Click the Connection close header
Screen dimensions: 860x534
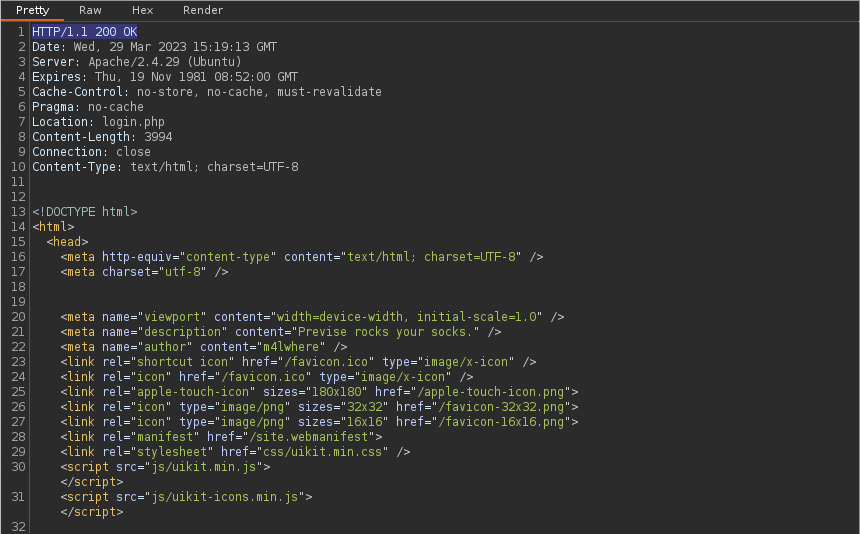91,152
